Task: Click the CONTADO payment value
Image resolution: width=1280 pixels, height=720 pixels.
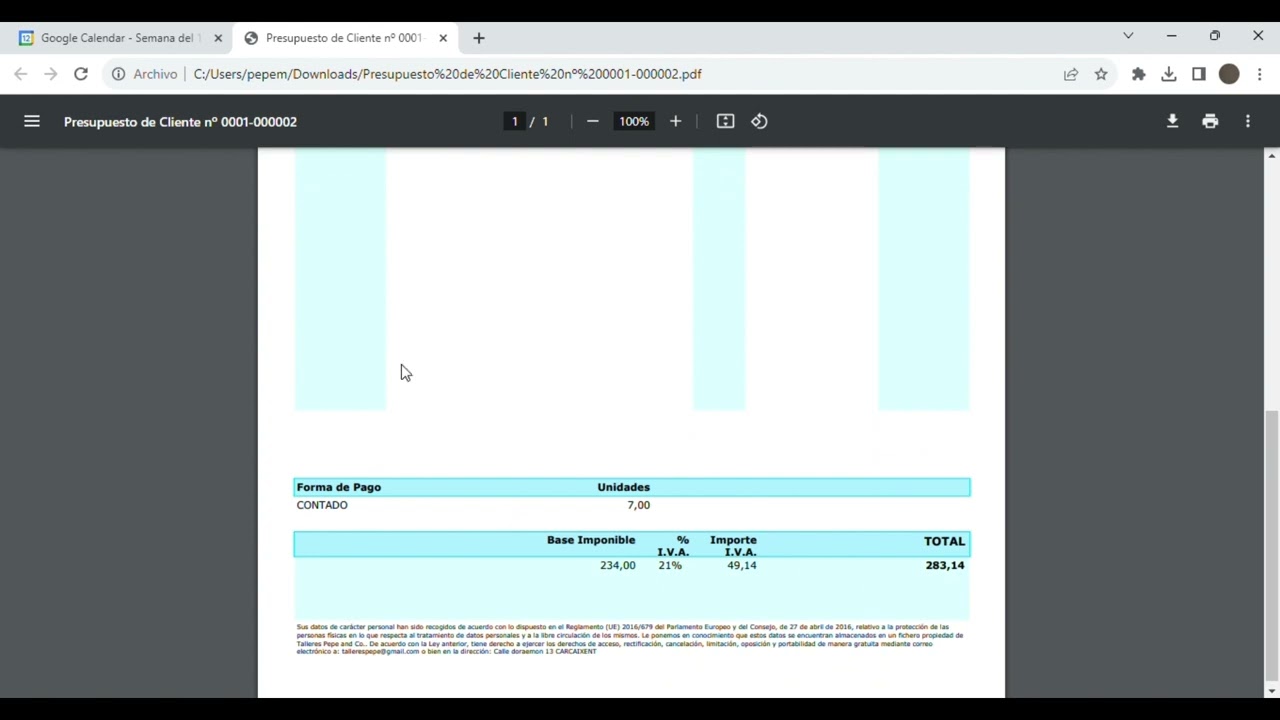Action: 322,505
